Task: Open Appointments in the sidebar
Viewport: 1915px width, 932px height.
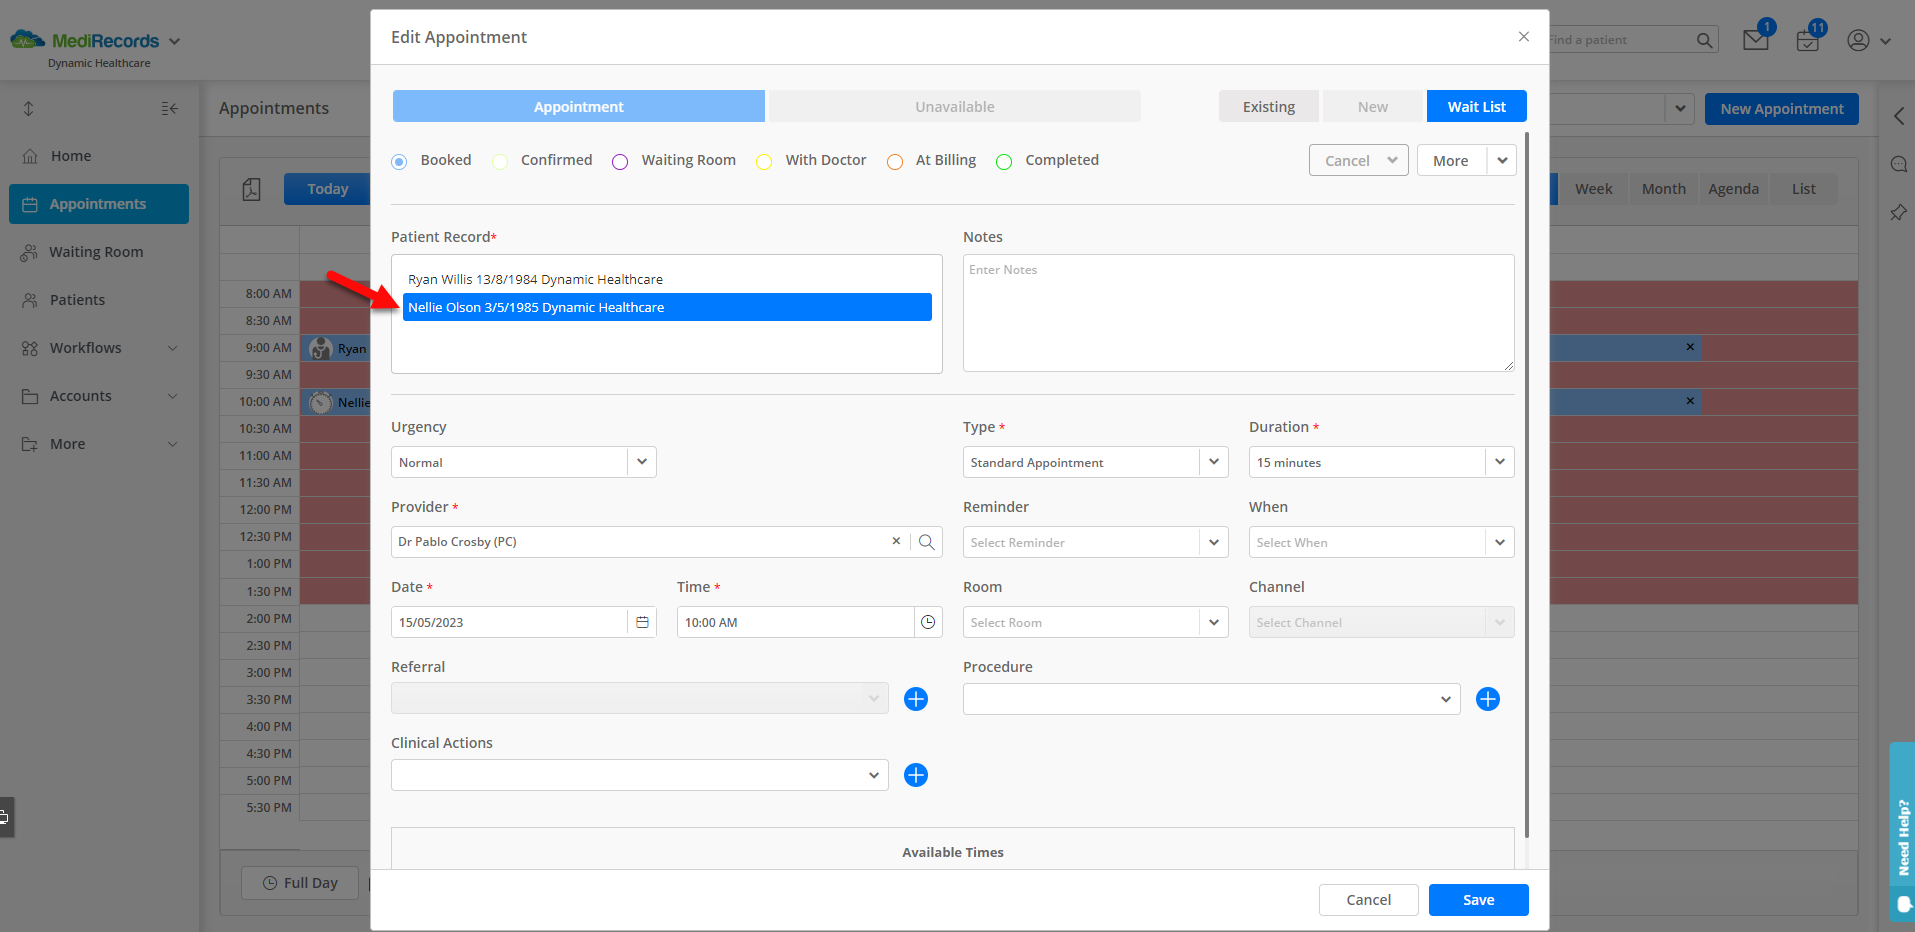Action: tap(99, 204)
